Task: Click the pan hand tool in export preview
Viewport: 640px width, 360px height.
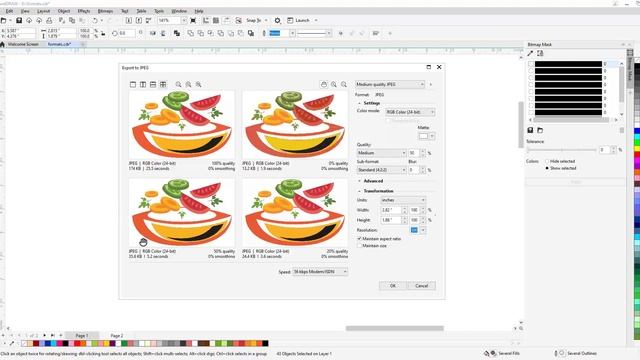Action: [324, 84]
